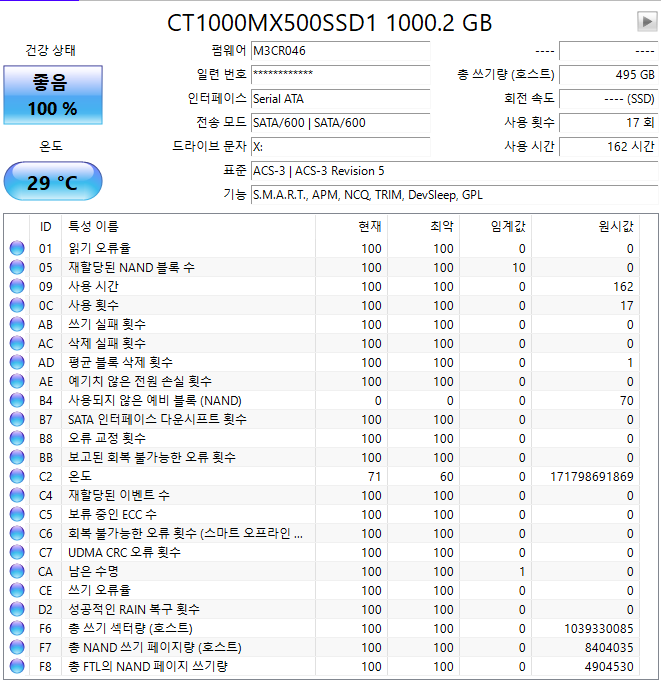Click status icon for BB 회복 불가능한 오류
Viewport: 661px width, 682px height.
pos(17,457)
